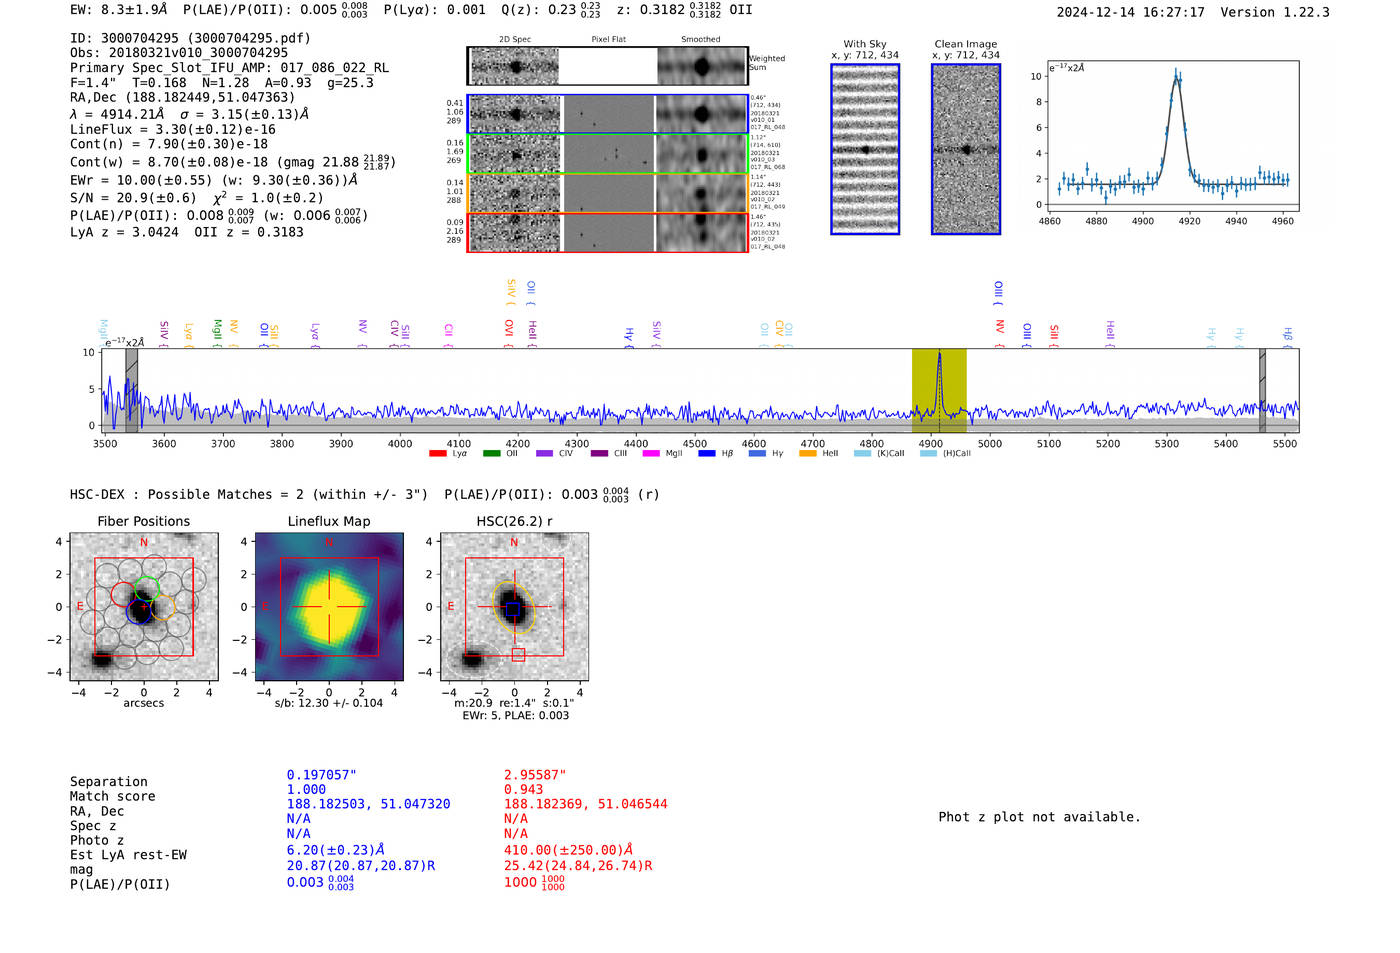Click the EWr = 10.00(±0.55) line
The image size is (1400, 953).
[x=214, y=180]
